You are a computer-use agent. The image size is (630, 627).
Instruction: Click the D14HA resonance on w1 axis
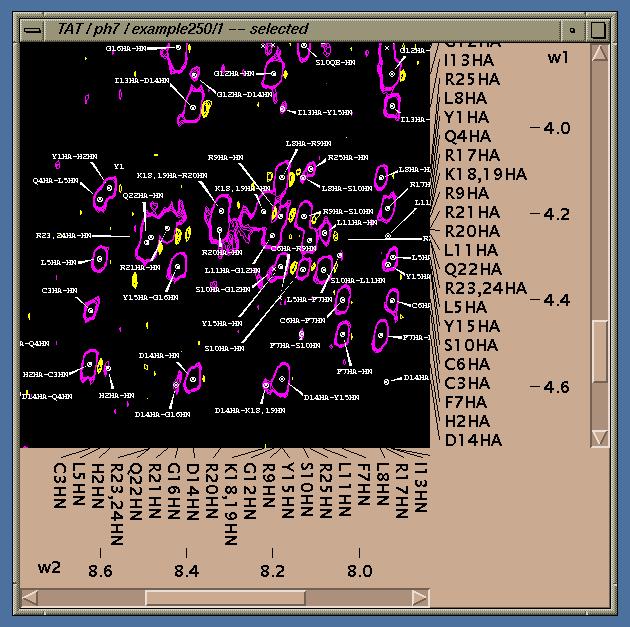[x=473, y=440]
